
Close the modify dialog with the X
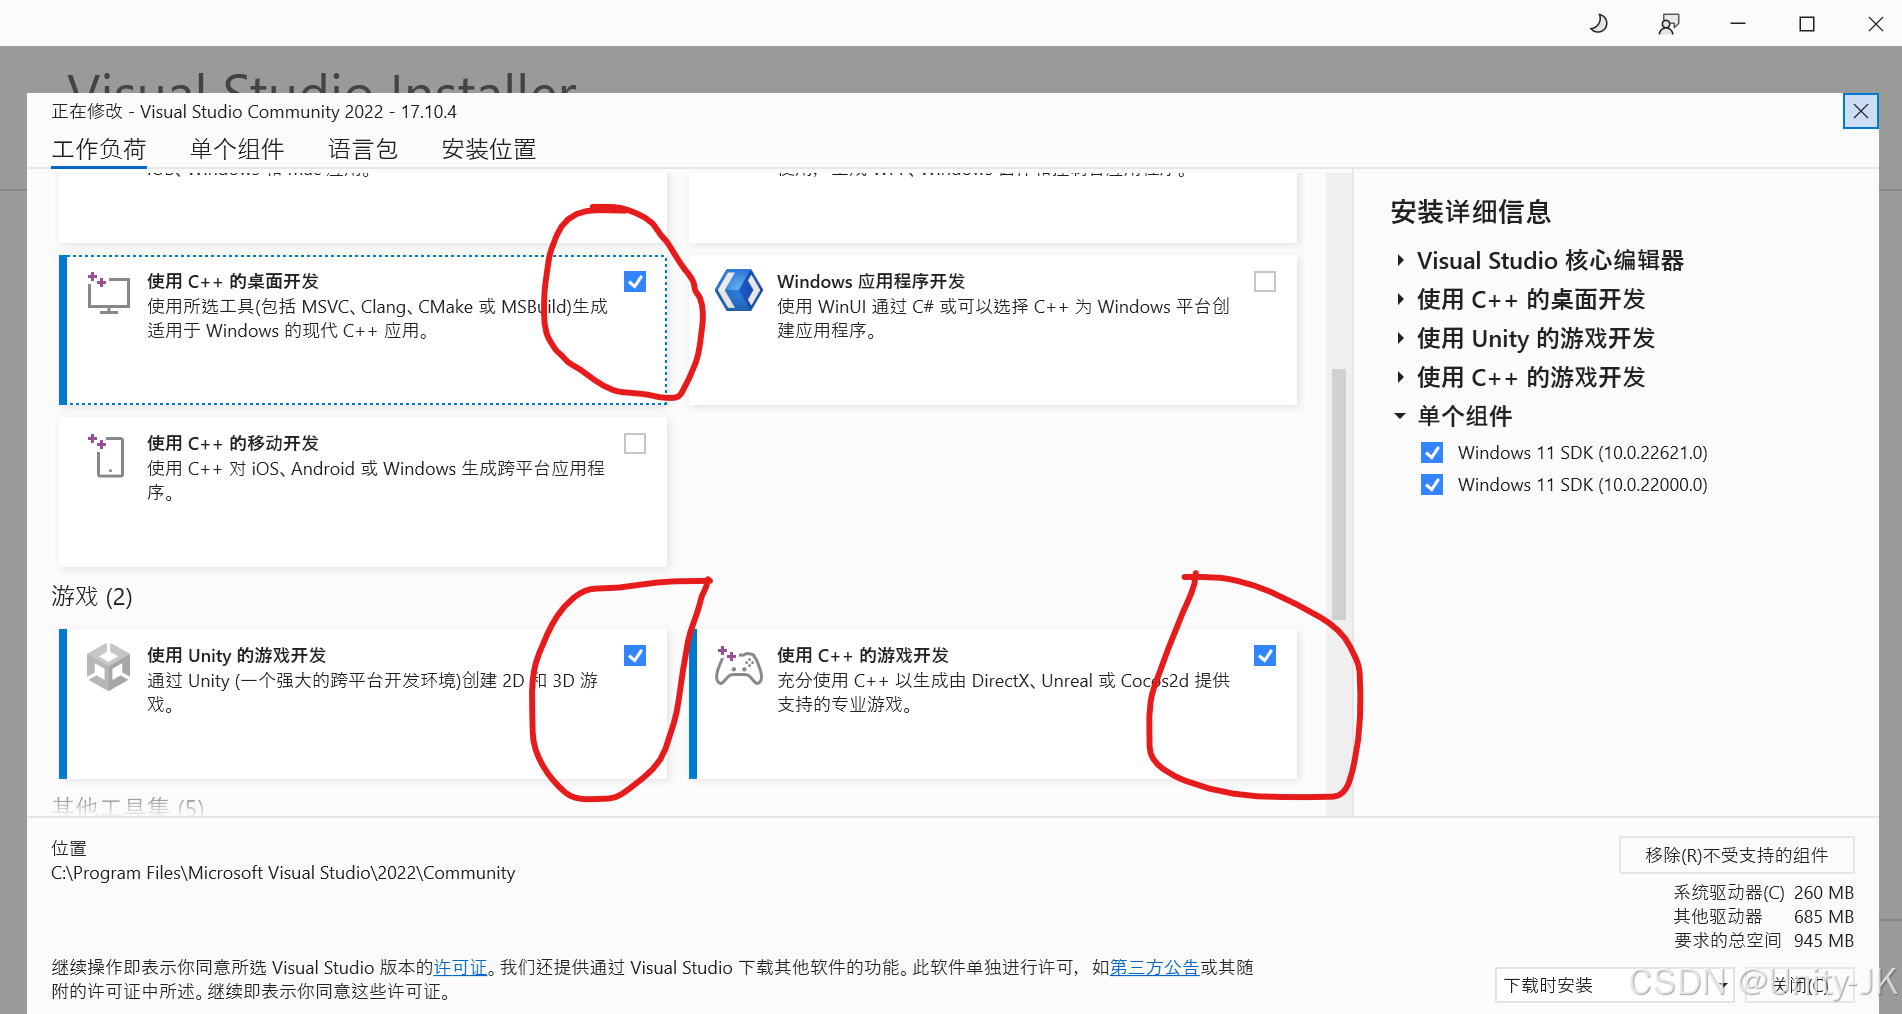pos(1860,111)
